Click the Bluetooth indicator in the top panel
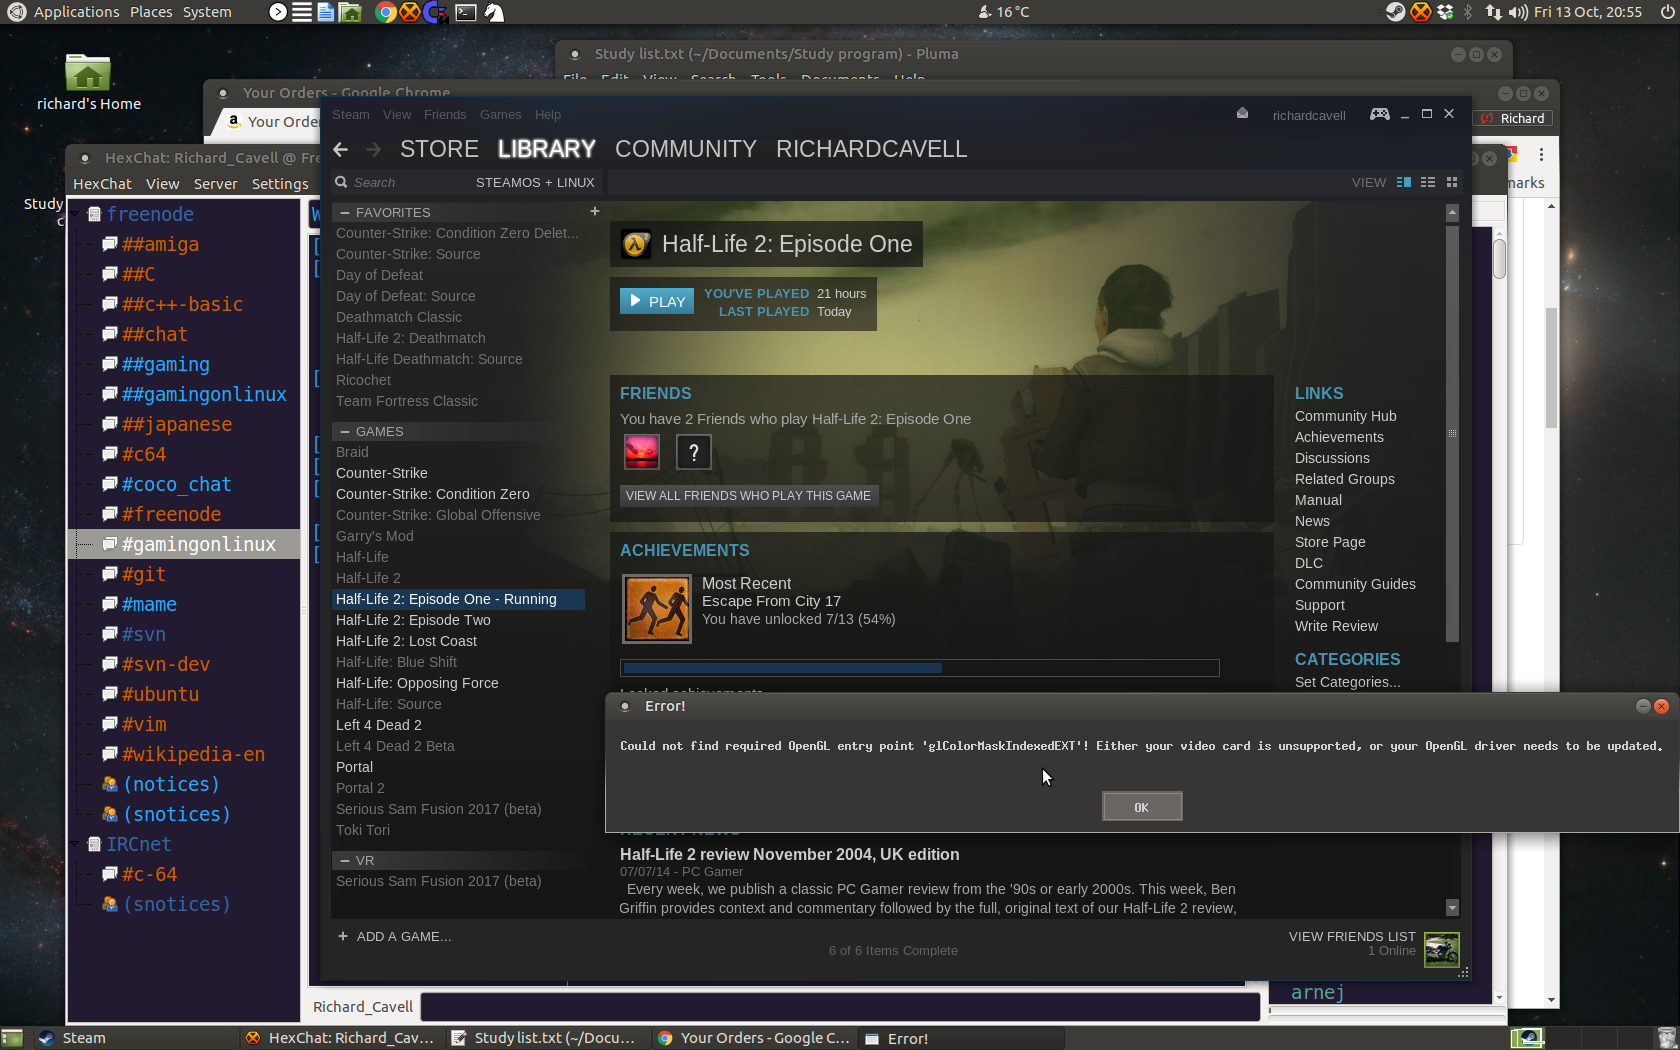This screenshot has width=1680, height=1050. 1469,12
